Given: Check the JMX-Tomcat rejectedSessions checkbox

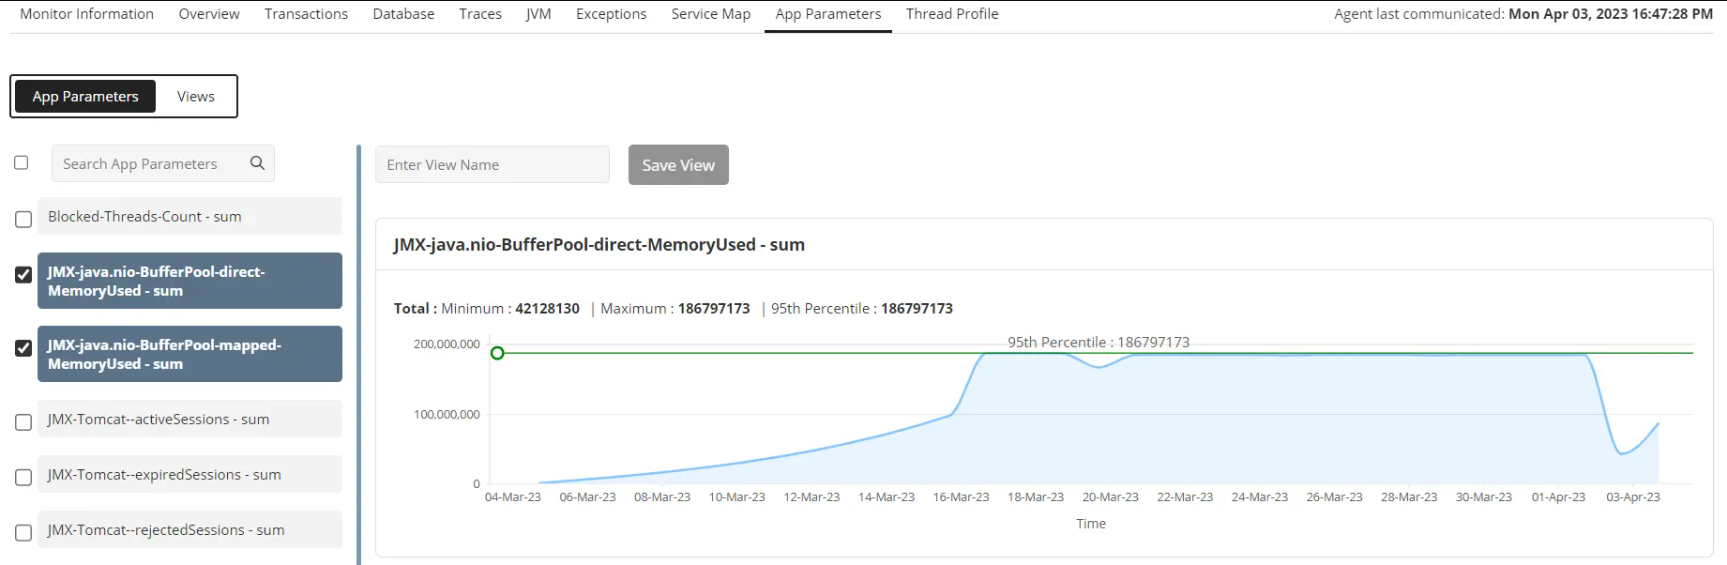Looking at the screenshot, I should click(23, 533).
